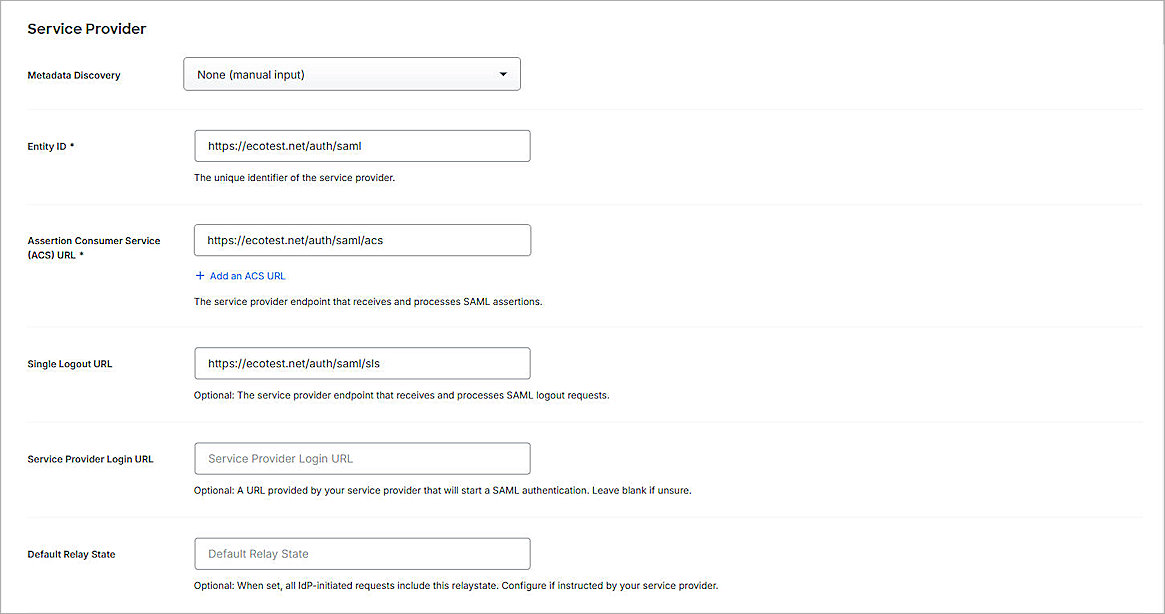Click the Service Provider section heading
1165x614 pixels.
tap(86, 28)
